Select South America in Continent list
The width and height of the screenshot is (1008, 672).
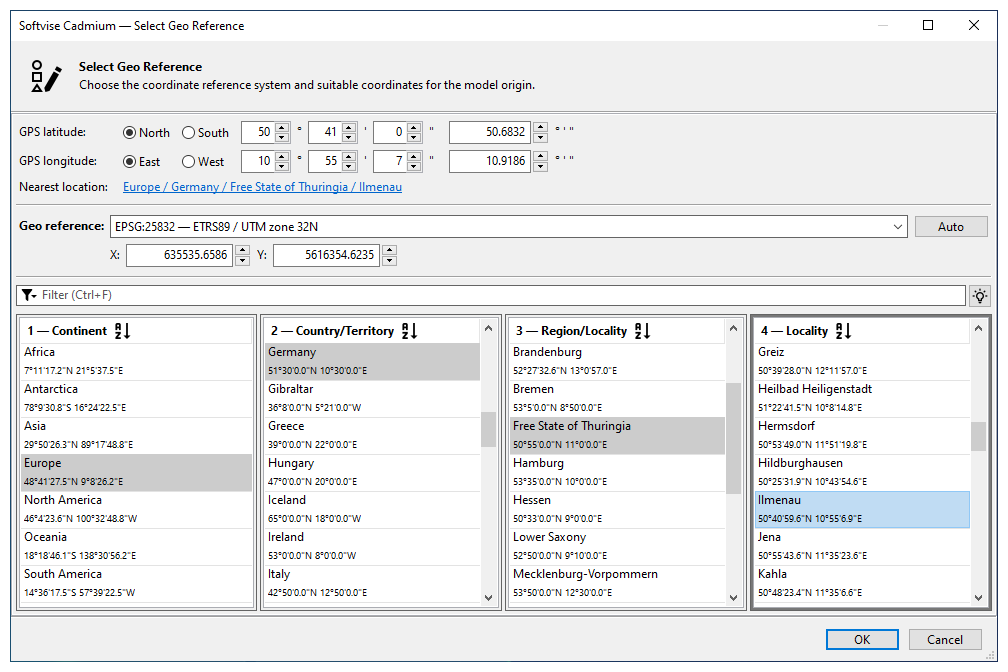[136, 583]
